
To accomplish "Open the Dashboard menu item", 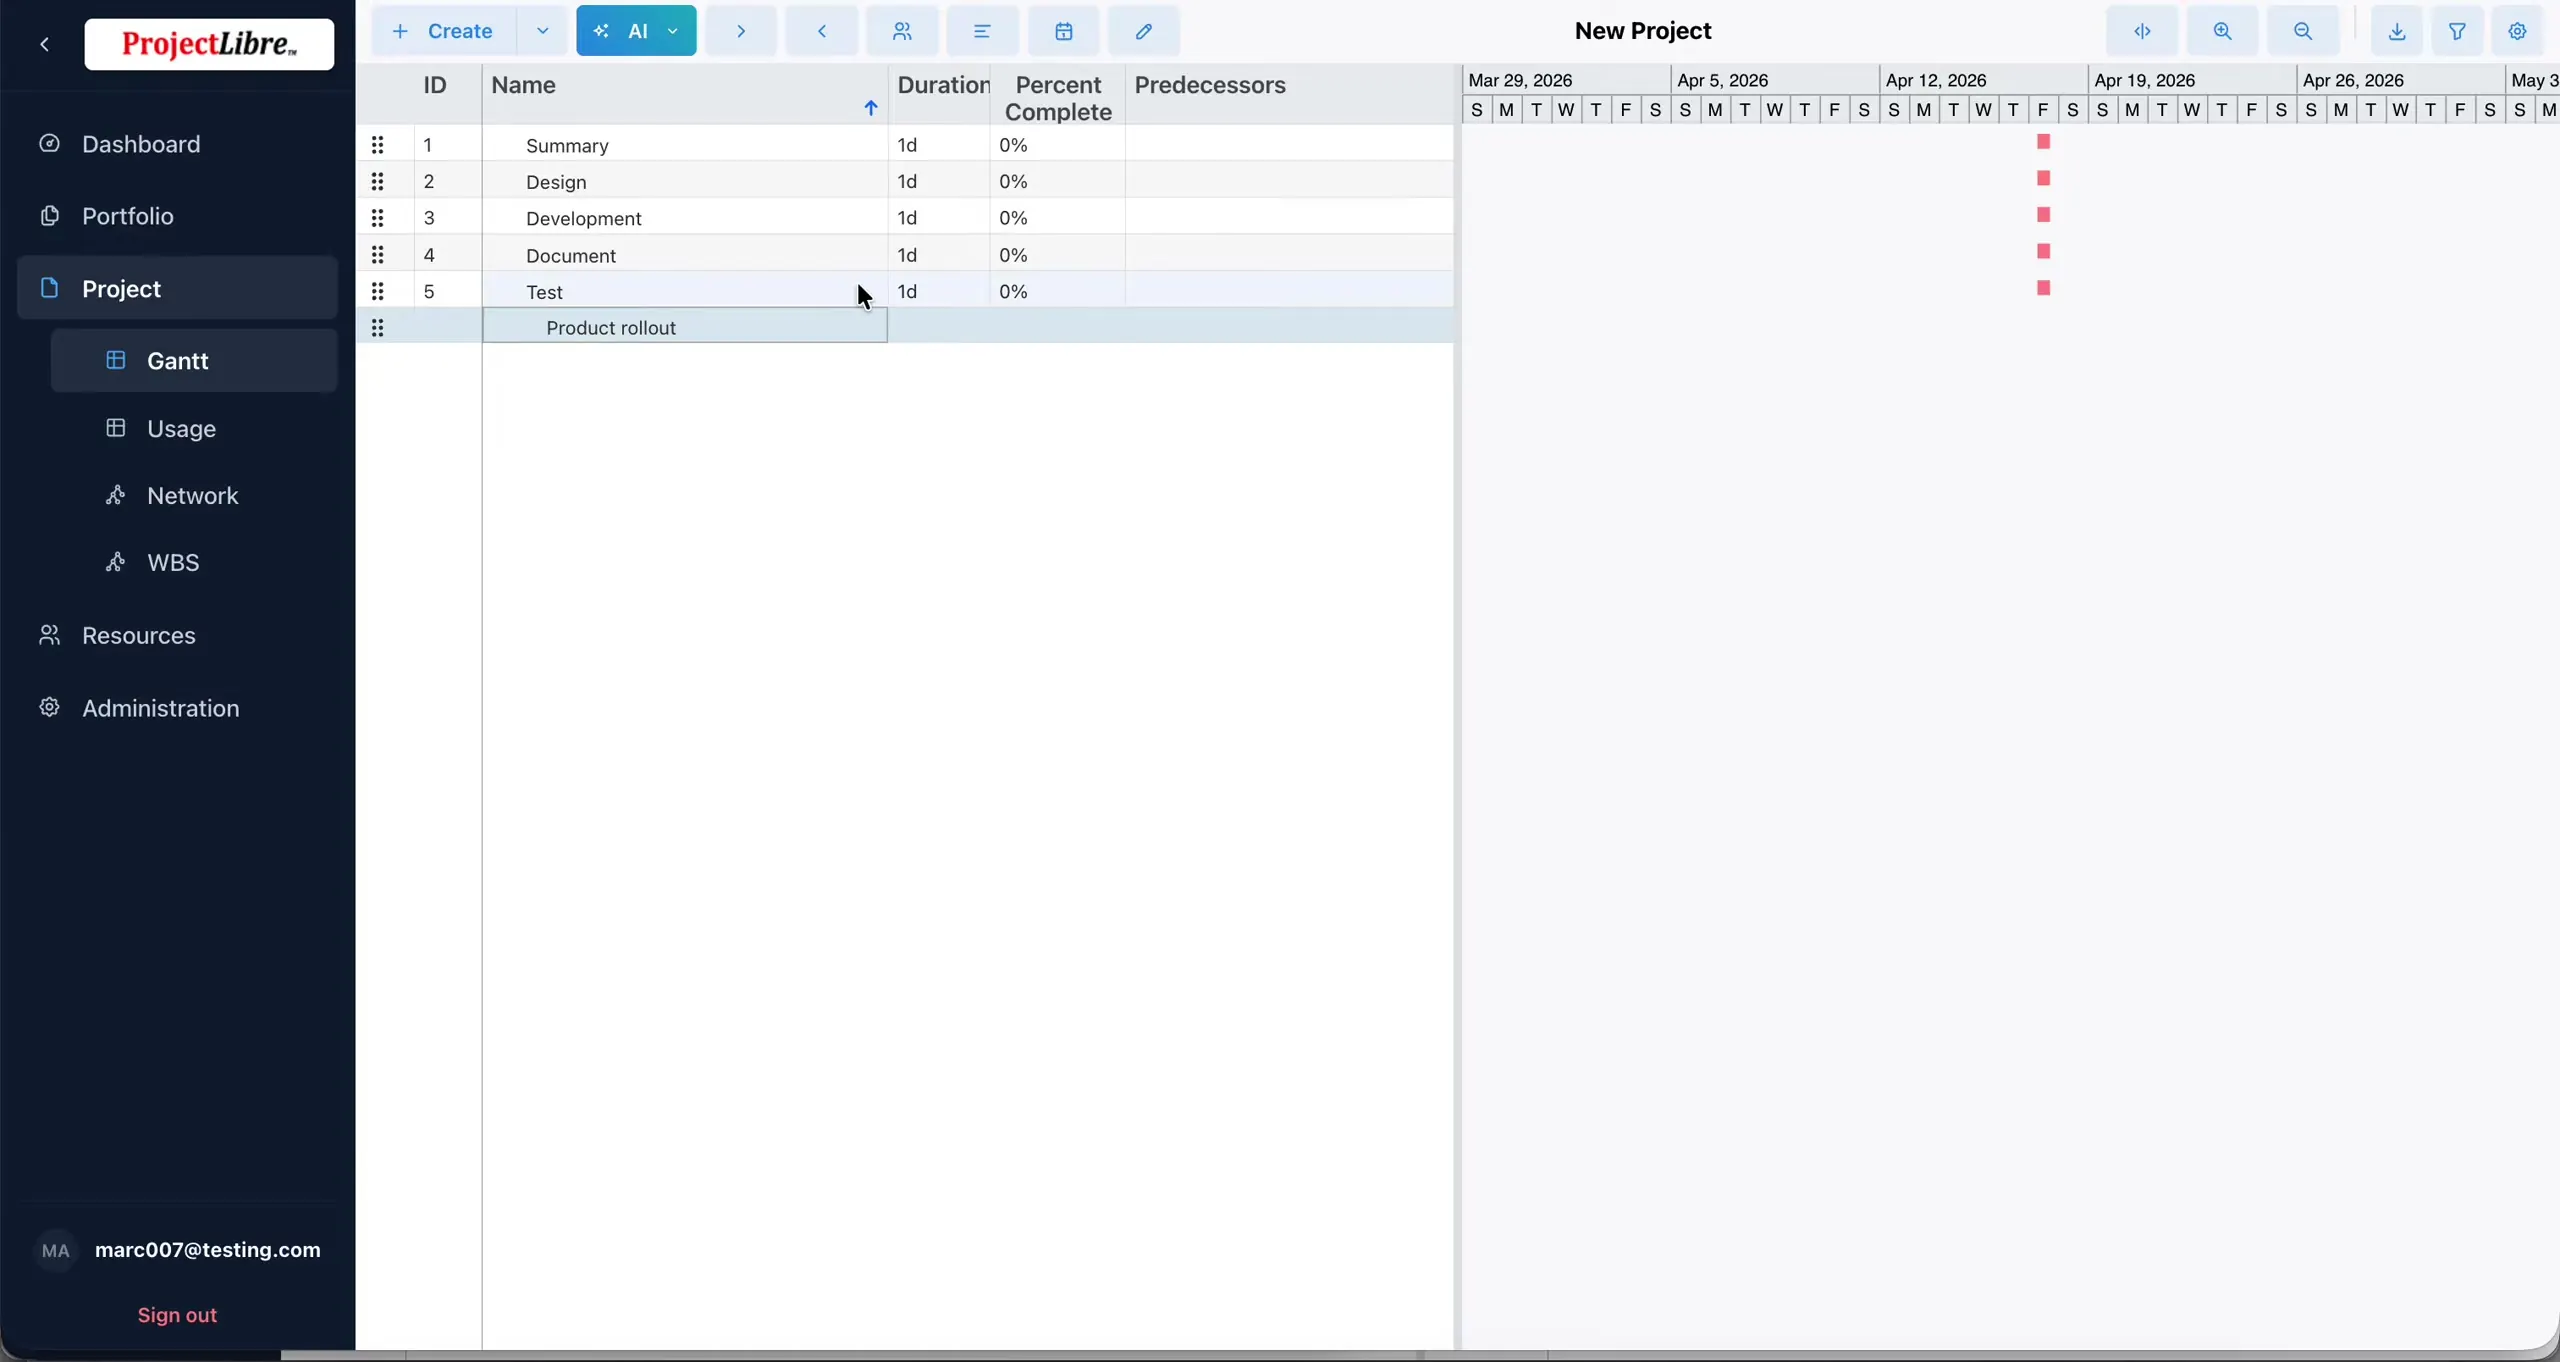I will coord(178,144).
